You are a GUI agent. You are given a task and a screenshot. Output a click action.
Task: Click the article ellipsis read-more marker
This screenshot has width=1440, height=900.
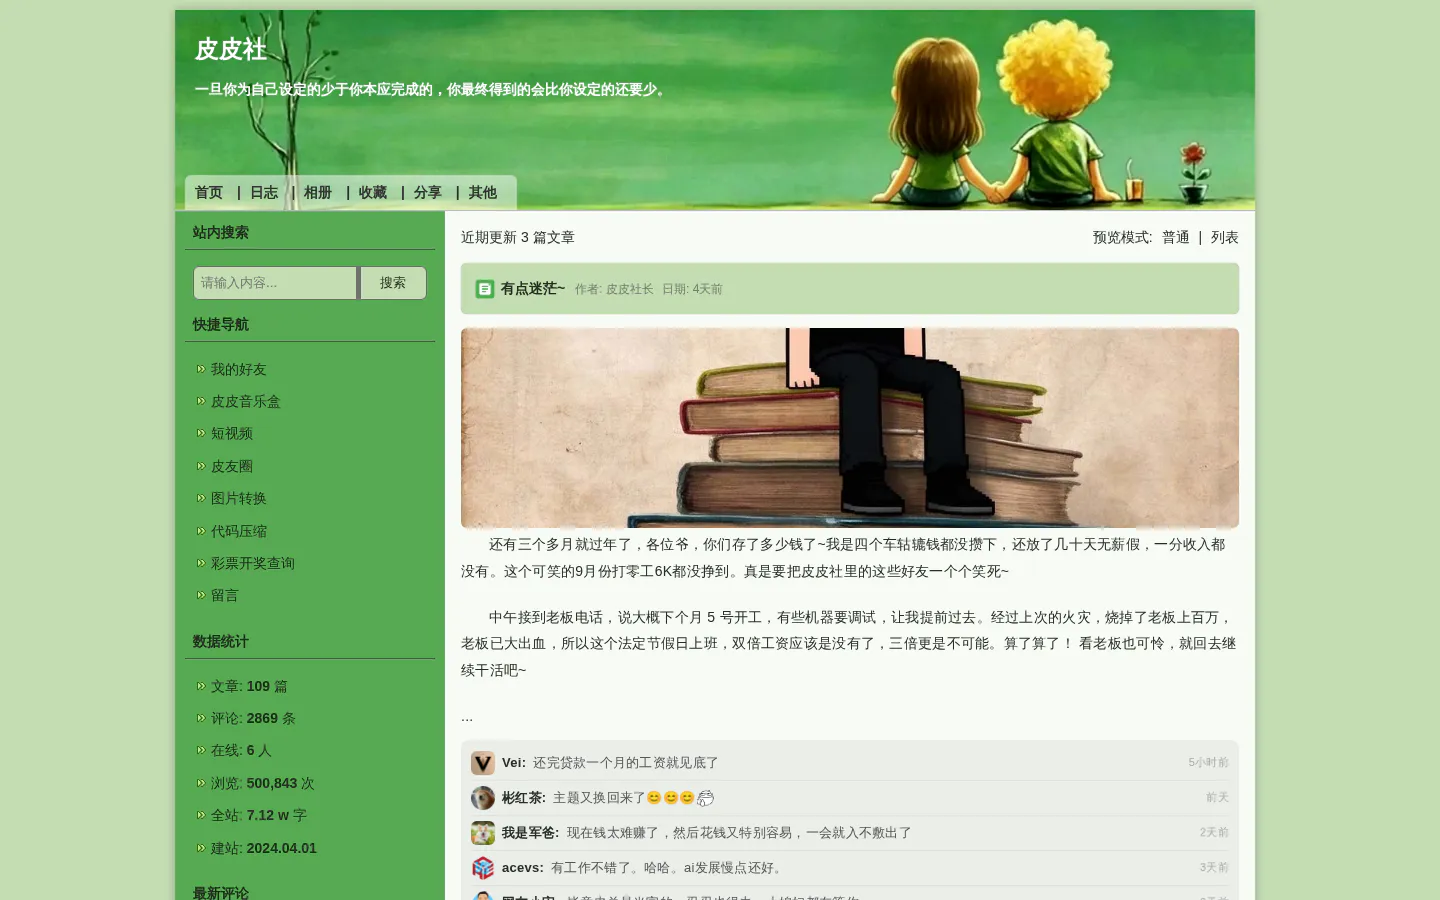click(x=467, y=717)
